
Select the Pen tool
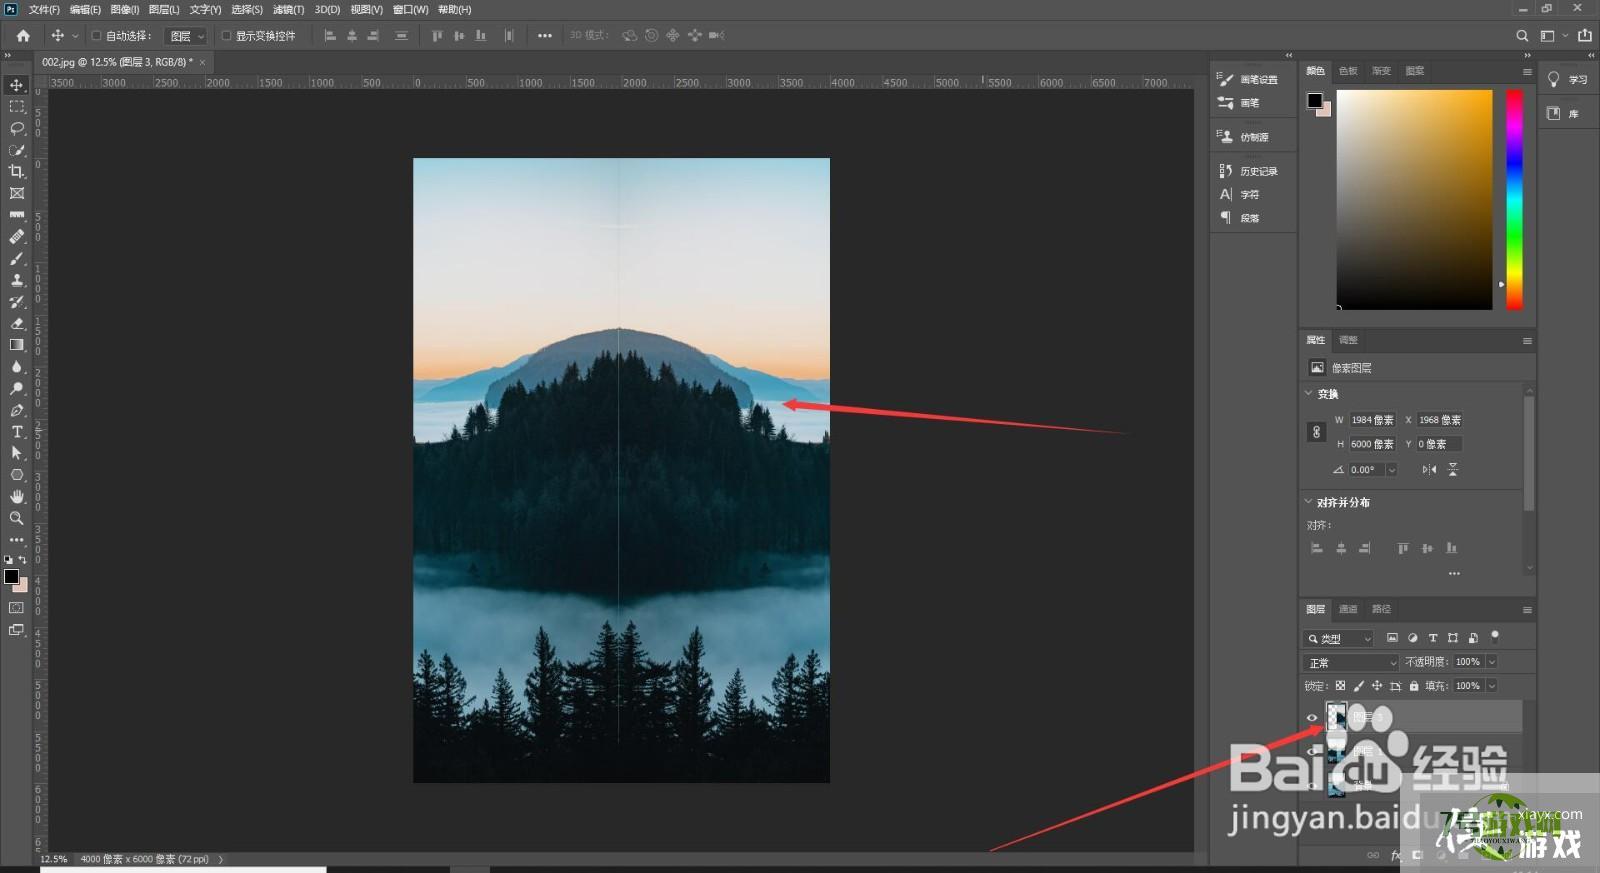click(x=17, y=410)
